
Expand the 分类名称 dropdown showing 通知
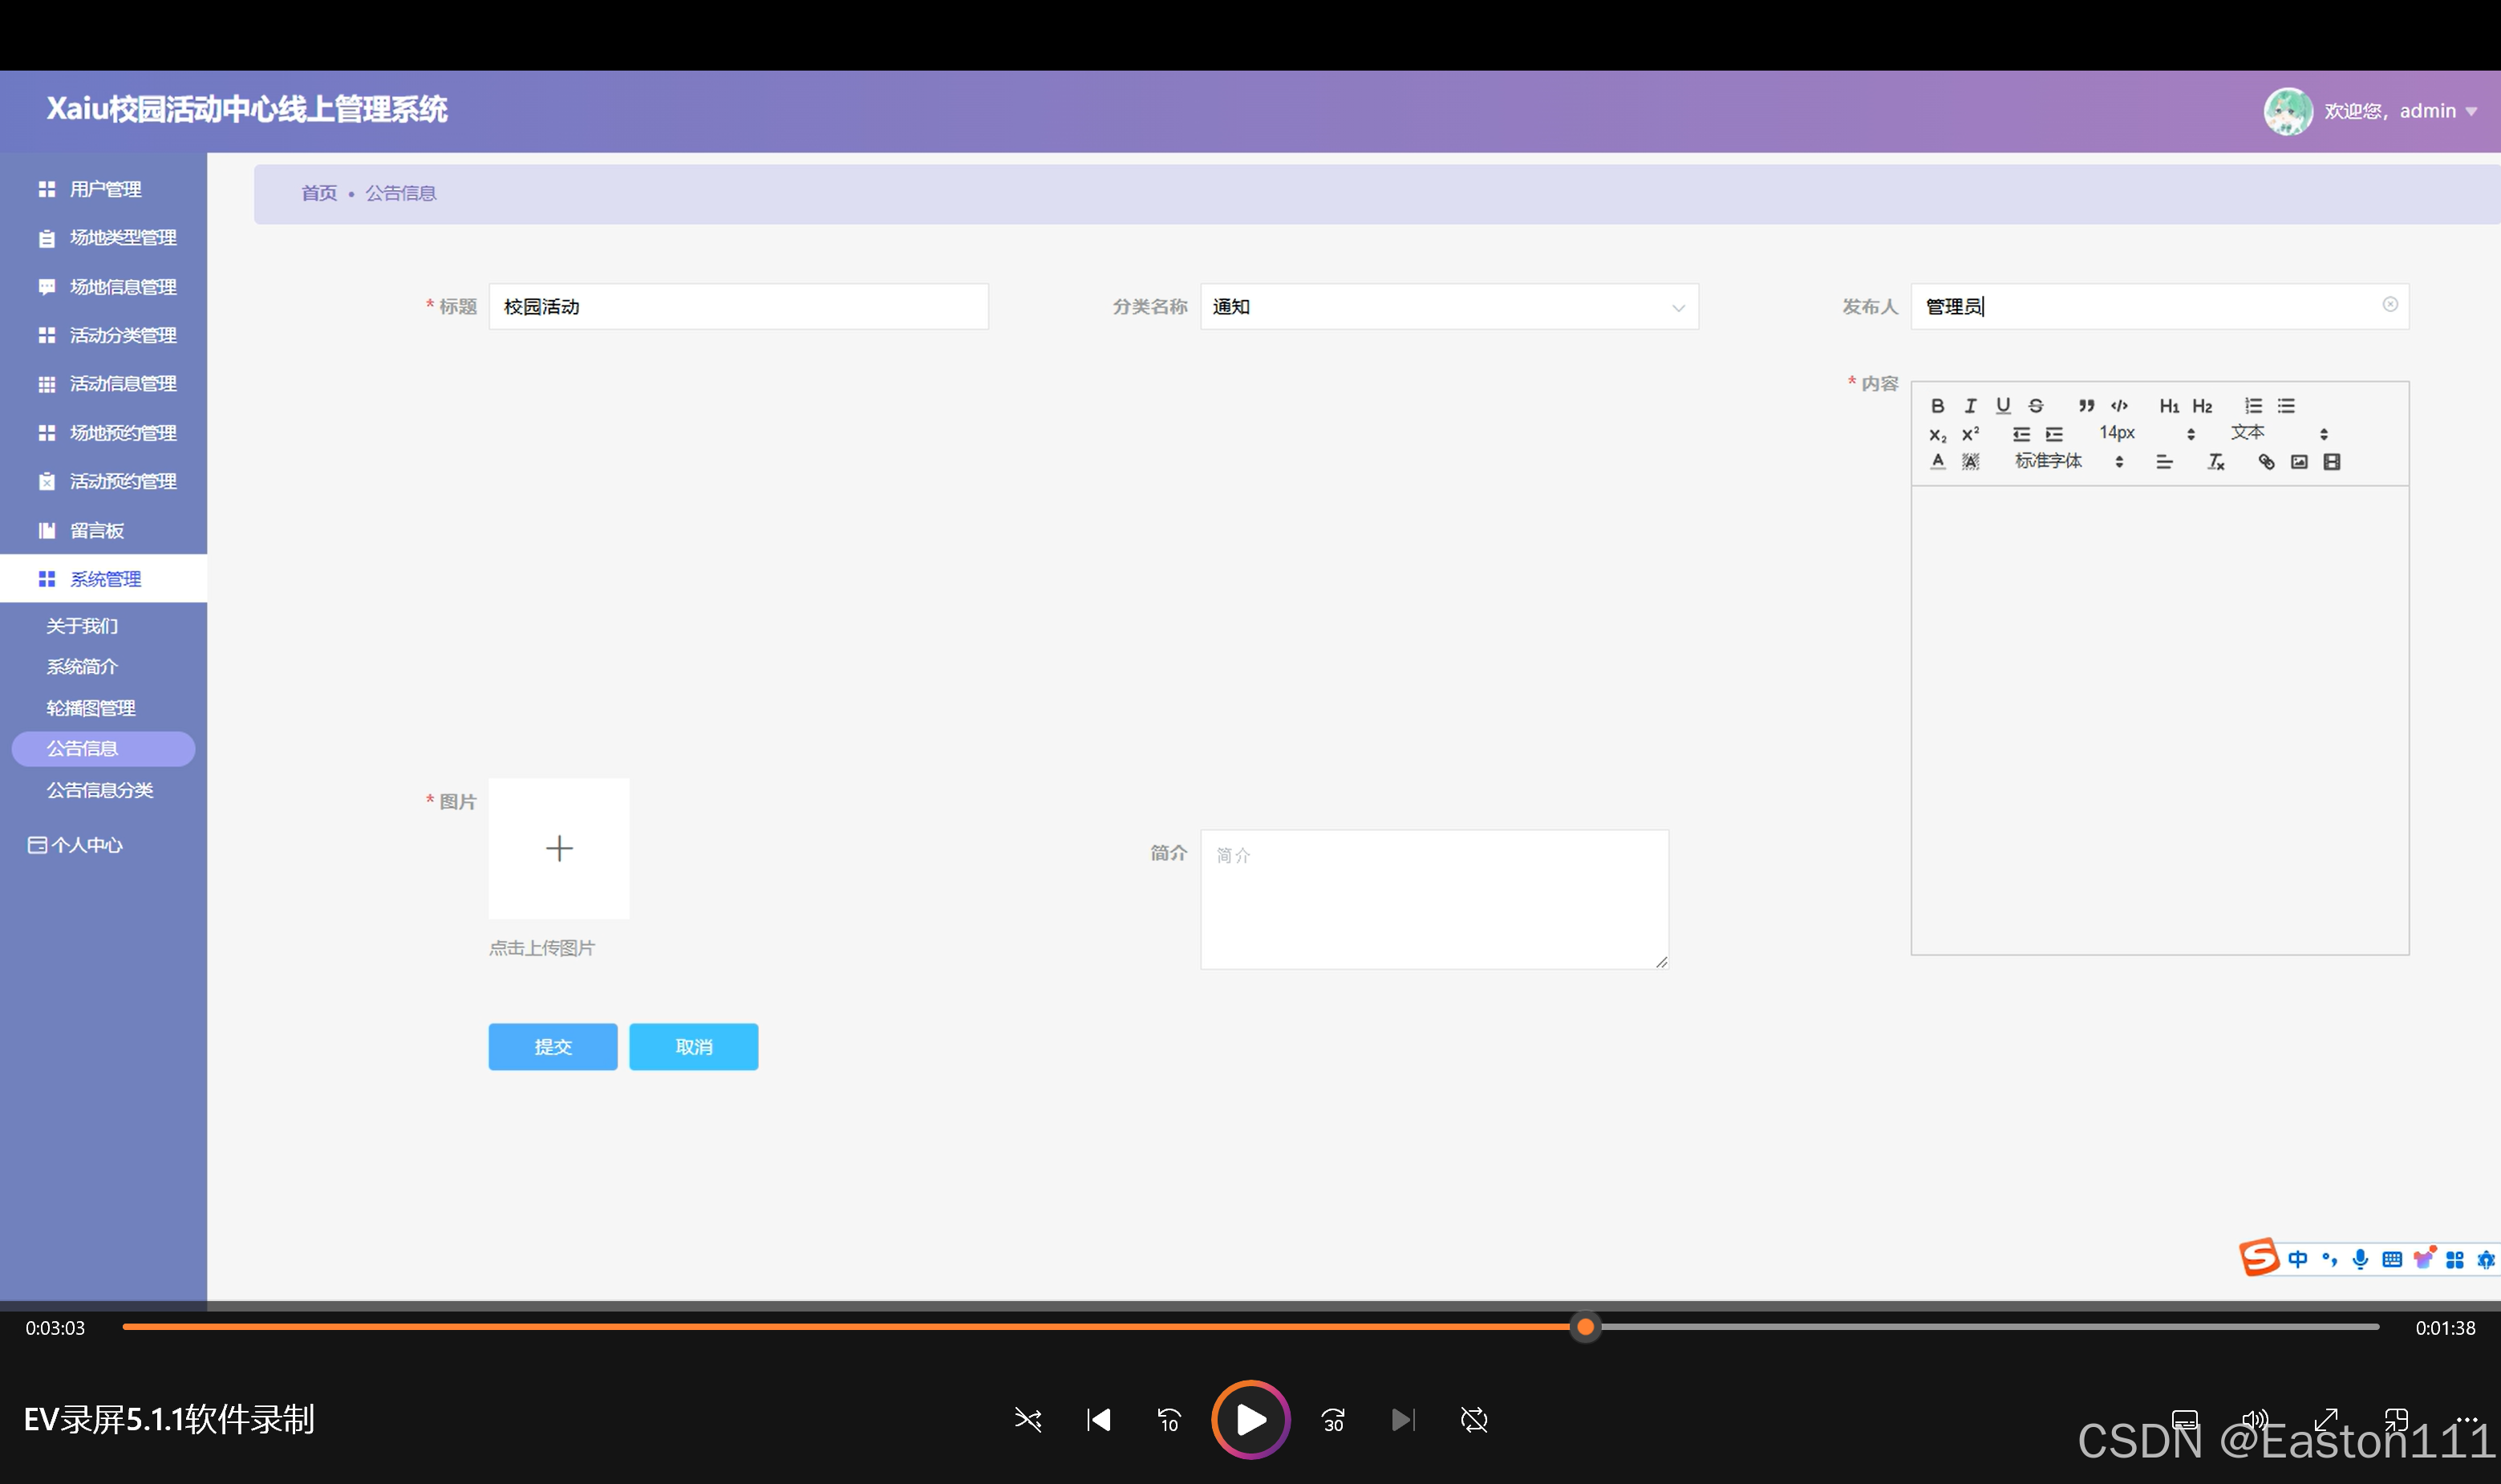[x=1449, y=306]
